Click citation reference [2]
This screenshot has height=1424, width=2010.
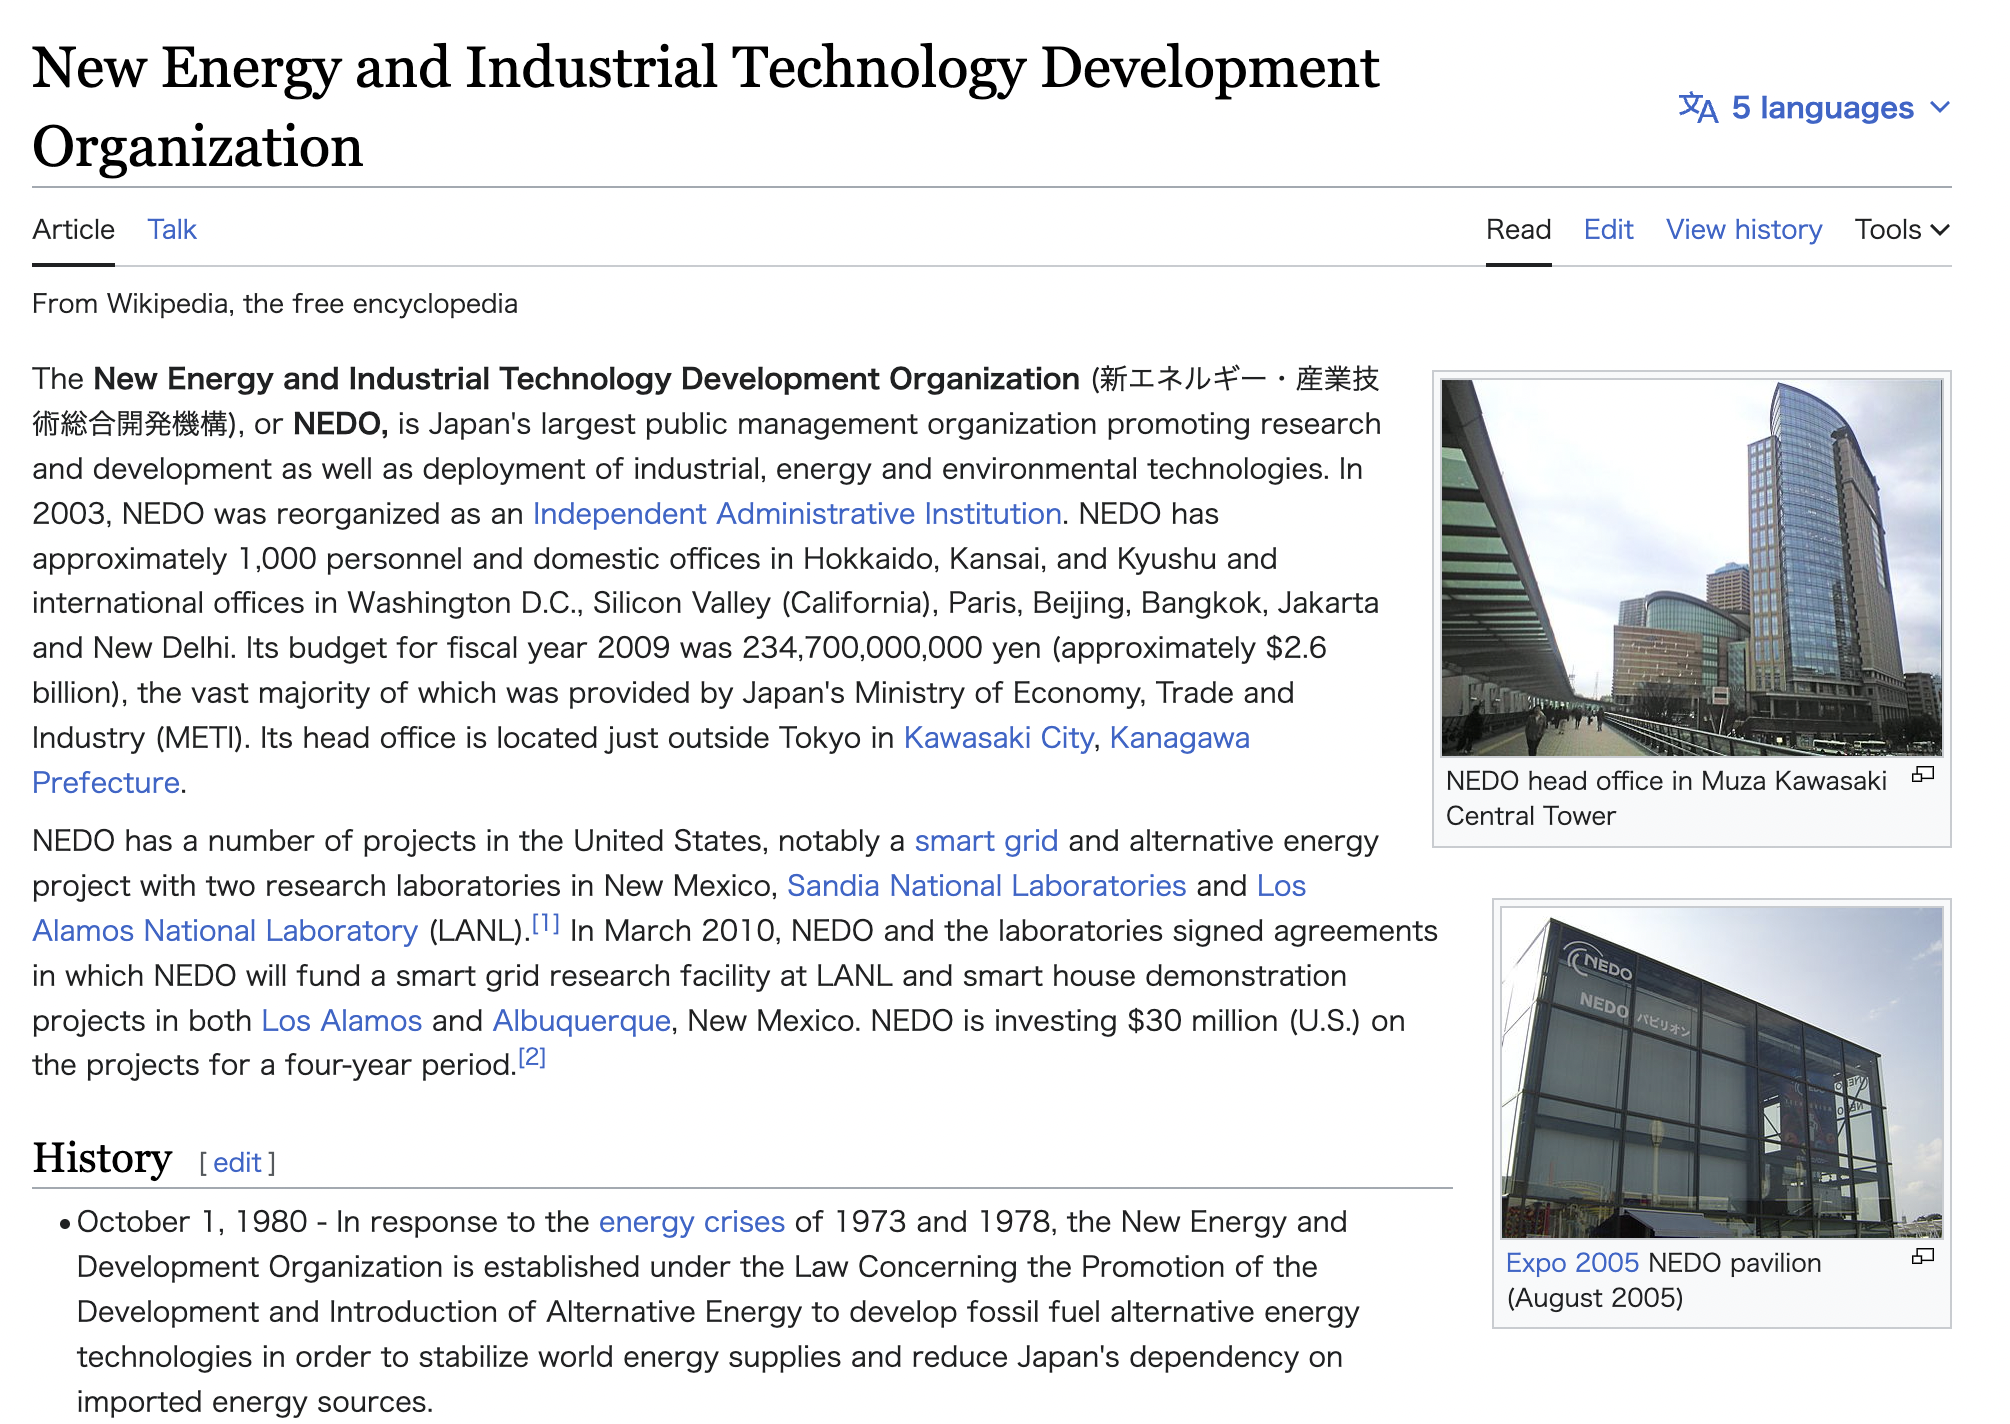point(532,1057)
